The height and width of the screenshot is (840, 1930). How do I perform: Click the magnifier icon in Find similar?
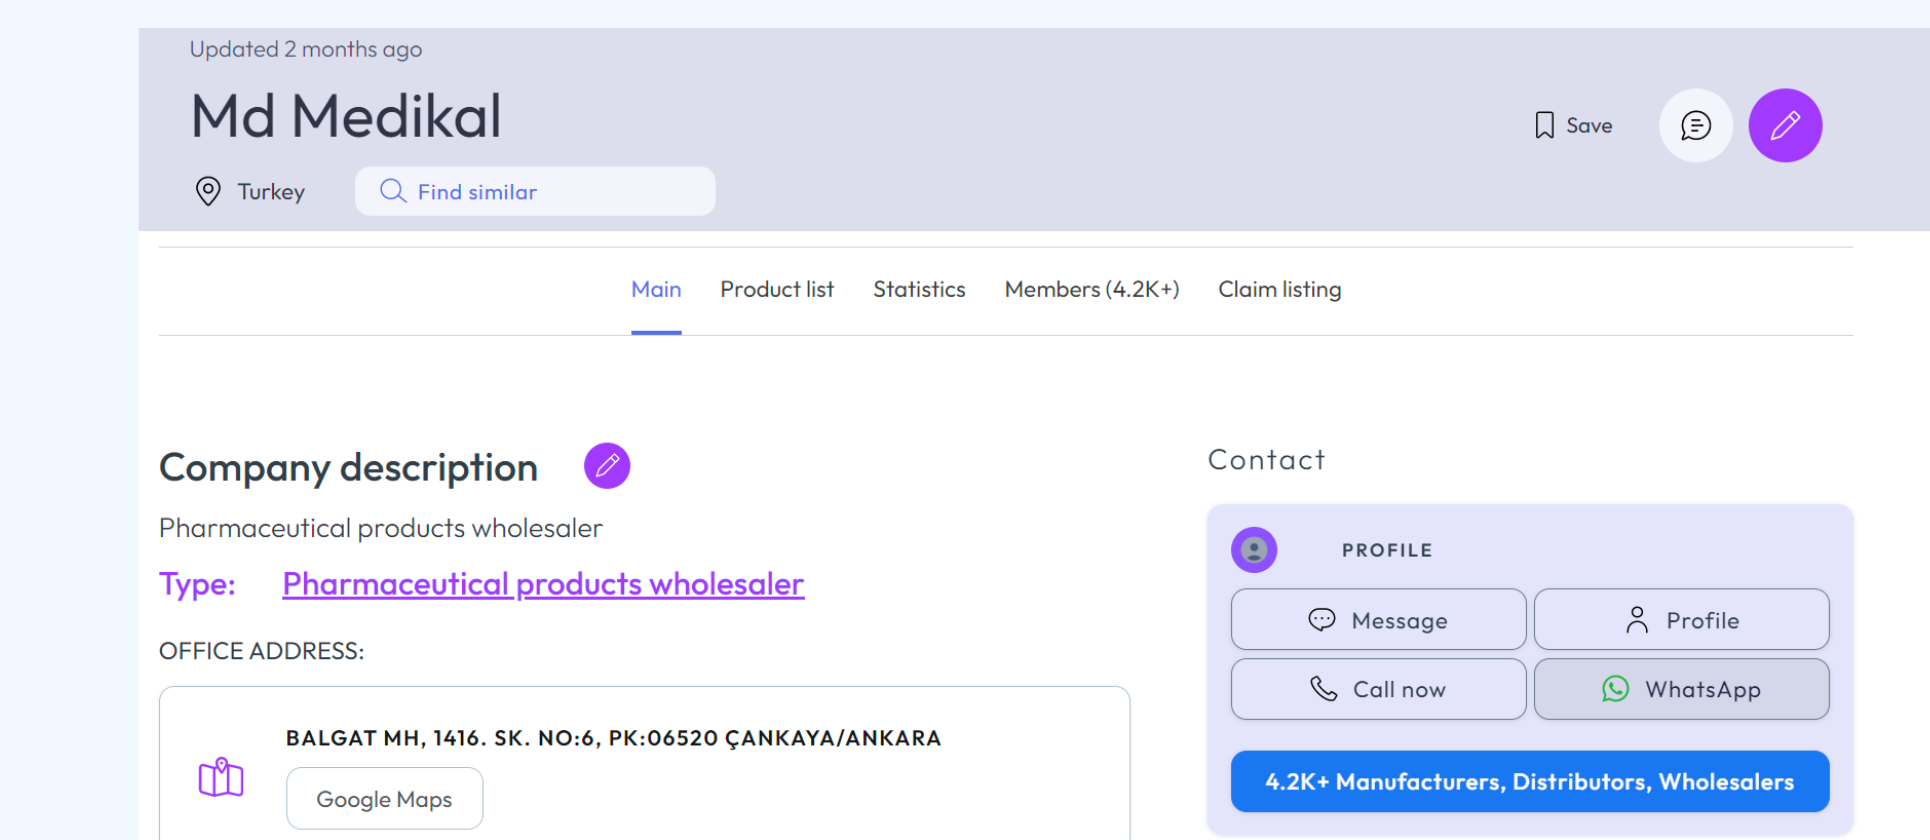pos(393,191)
